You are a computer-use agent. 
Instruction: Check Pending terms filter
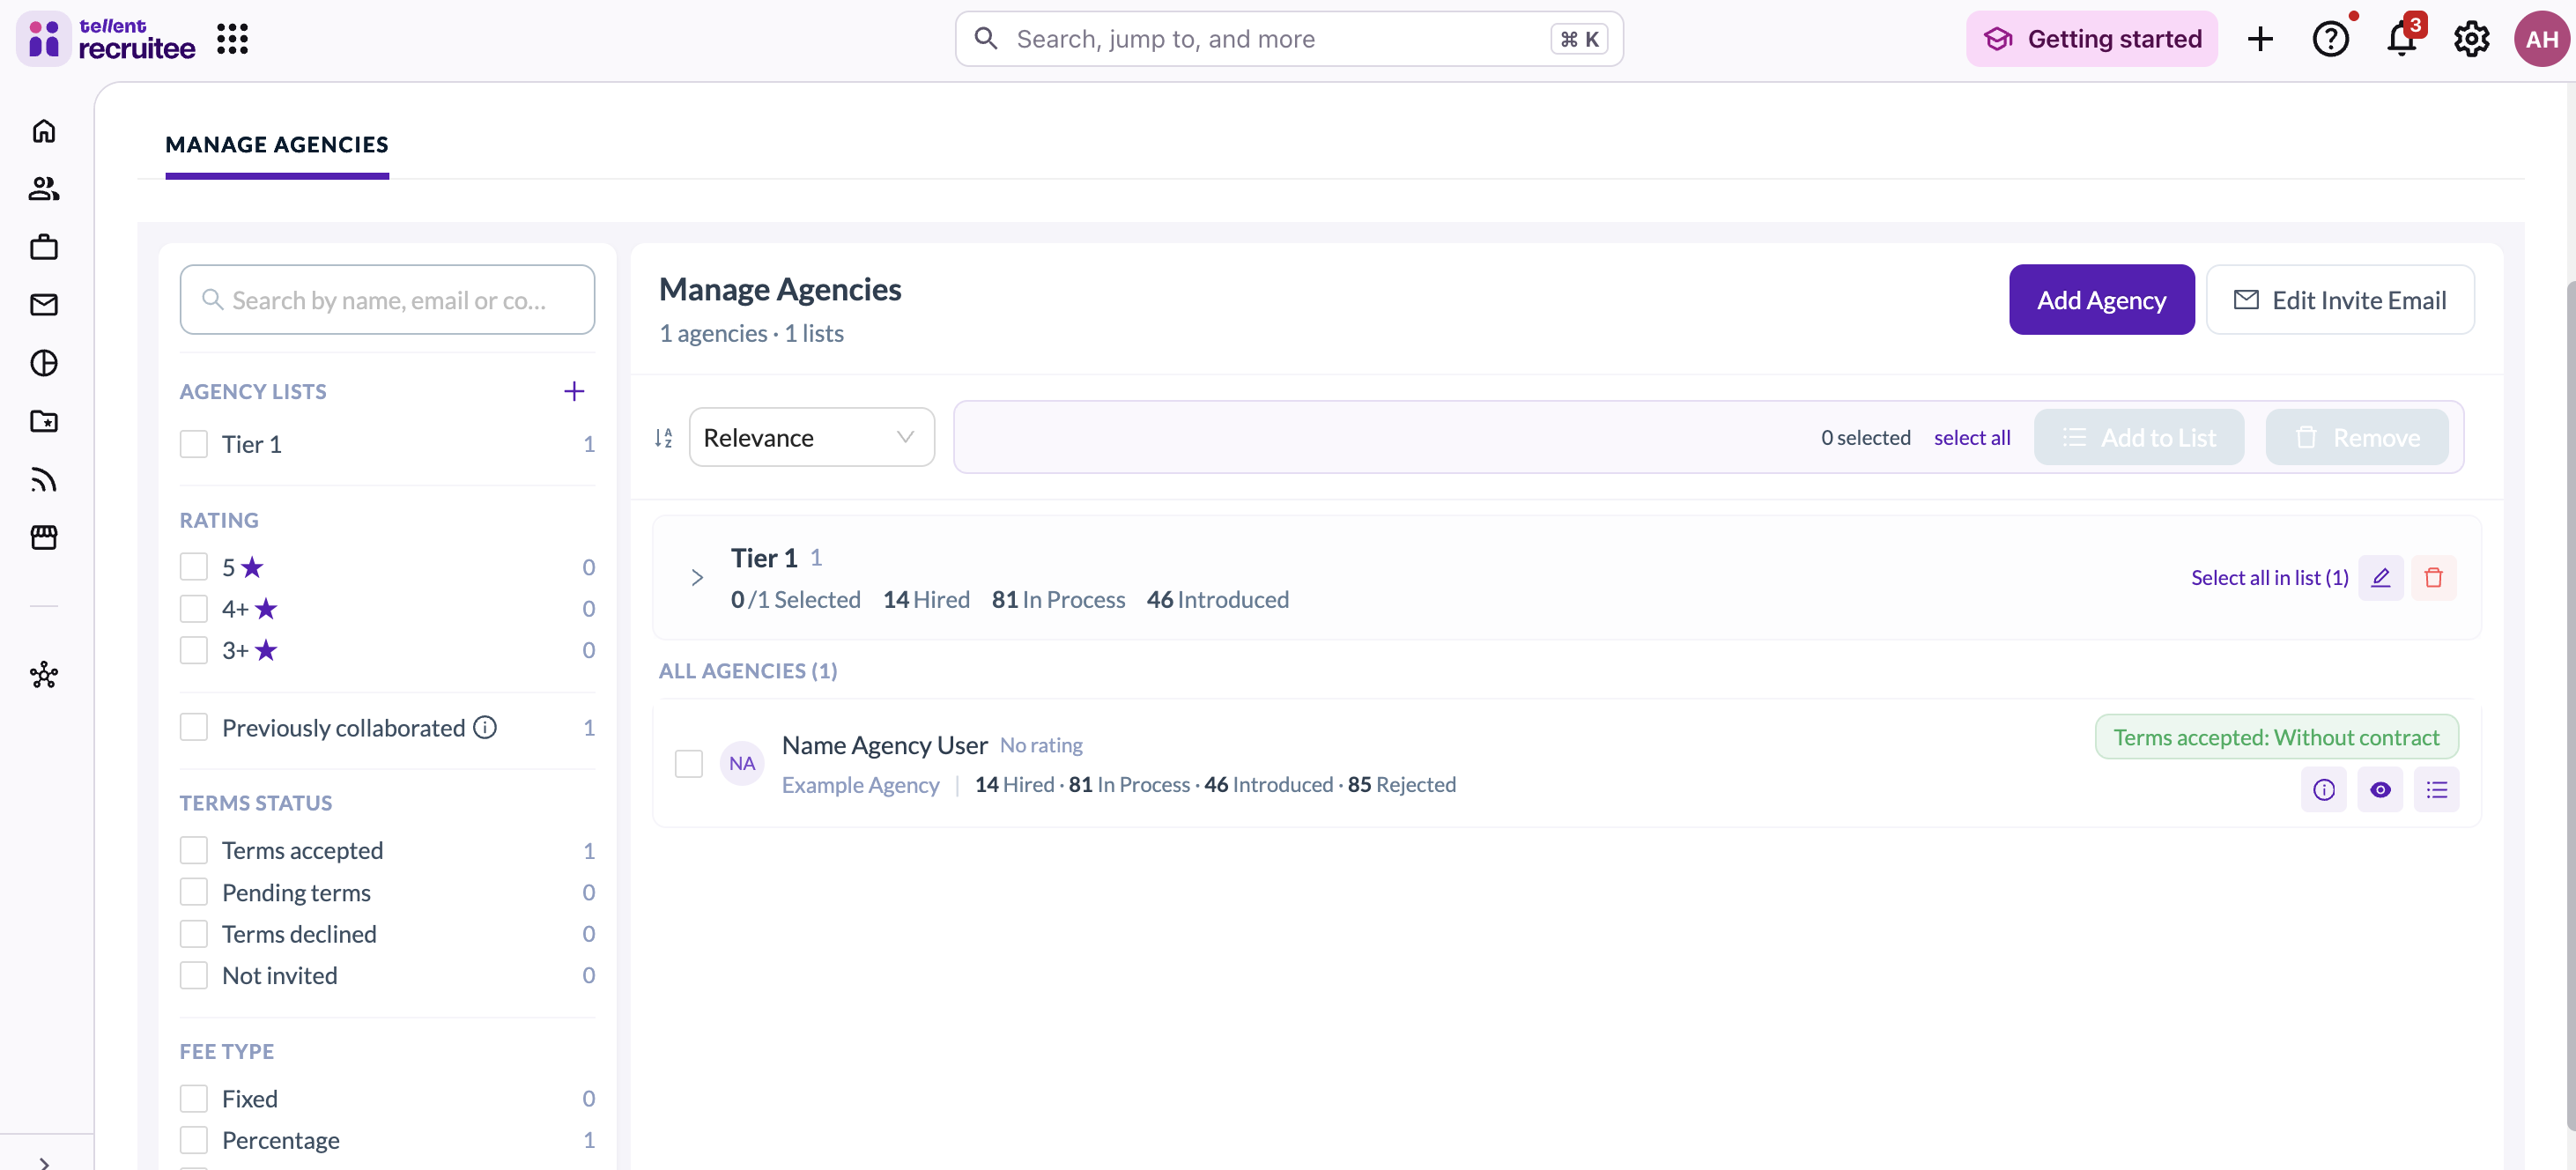pyautogui.click(x=193, y=892)
